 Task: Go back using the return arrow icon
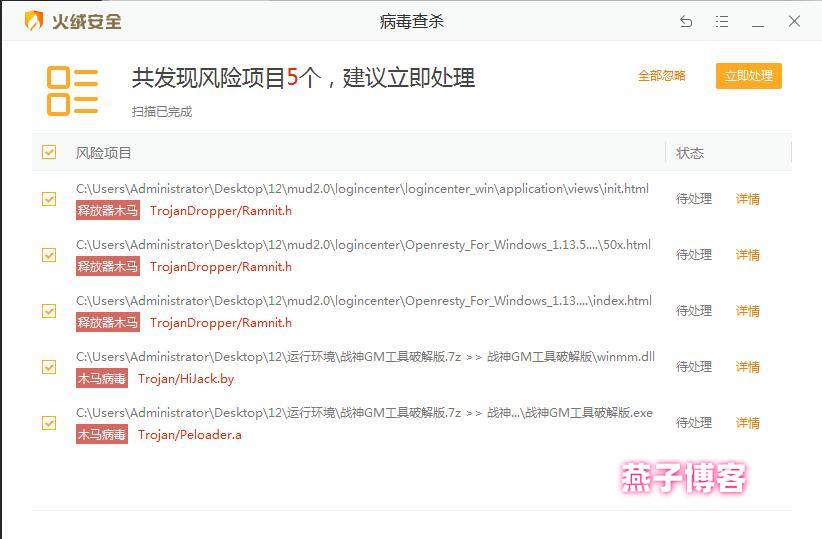(x=686, y=21)
